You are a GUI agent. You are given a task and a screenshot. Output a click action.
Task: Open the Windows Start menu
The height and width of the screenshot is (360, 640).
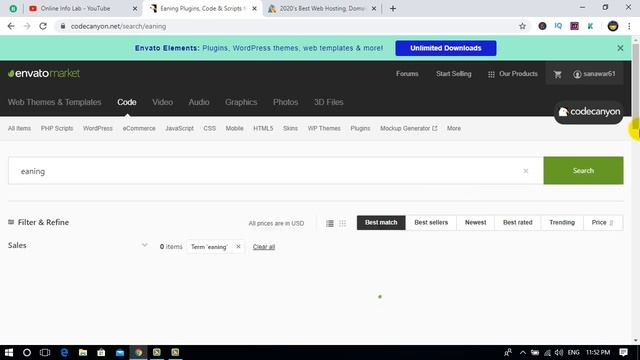[x=9, y=352]
